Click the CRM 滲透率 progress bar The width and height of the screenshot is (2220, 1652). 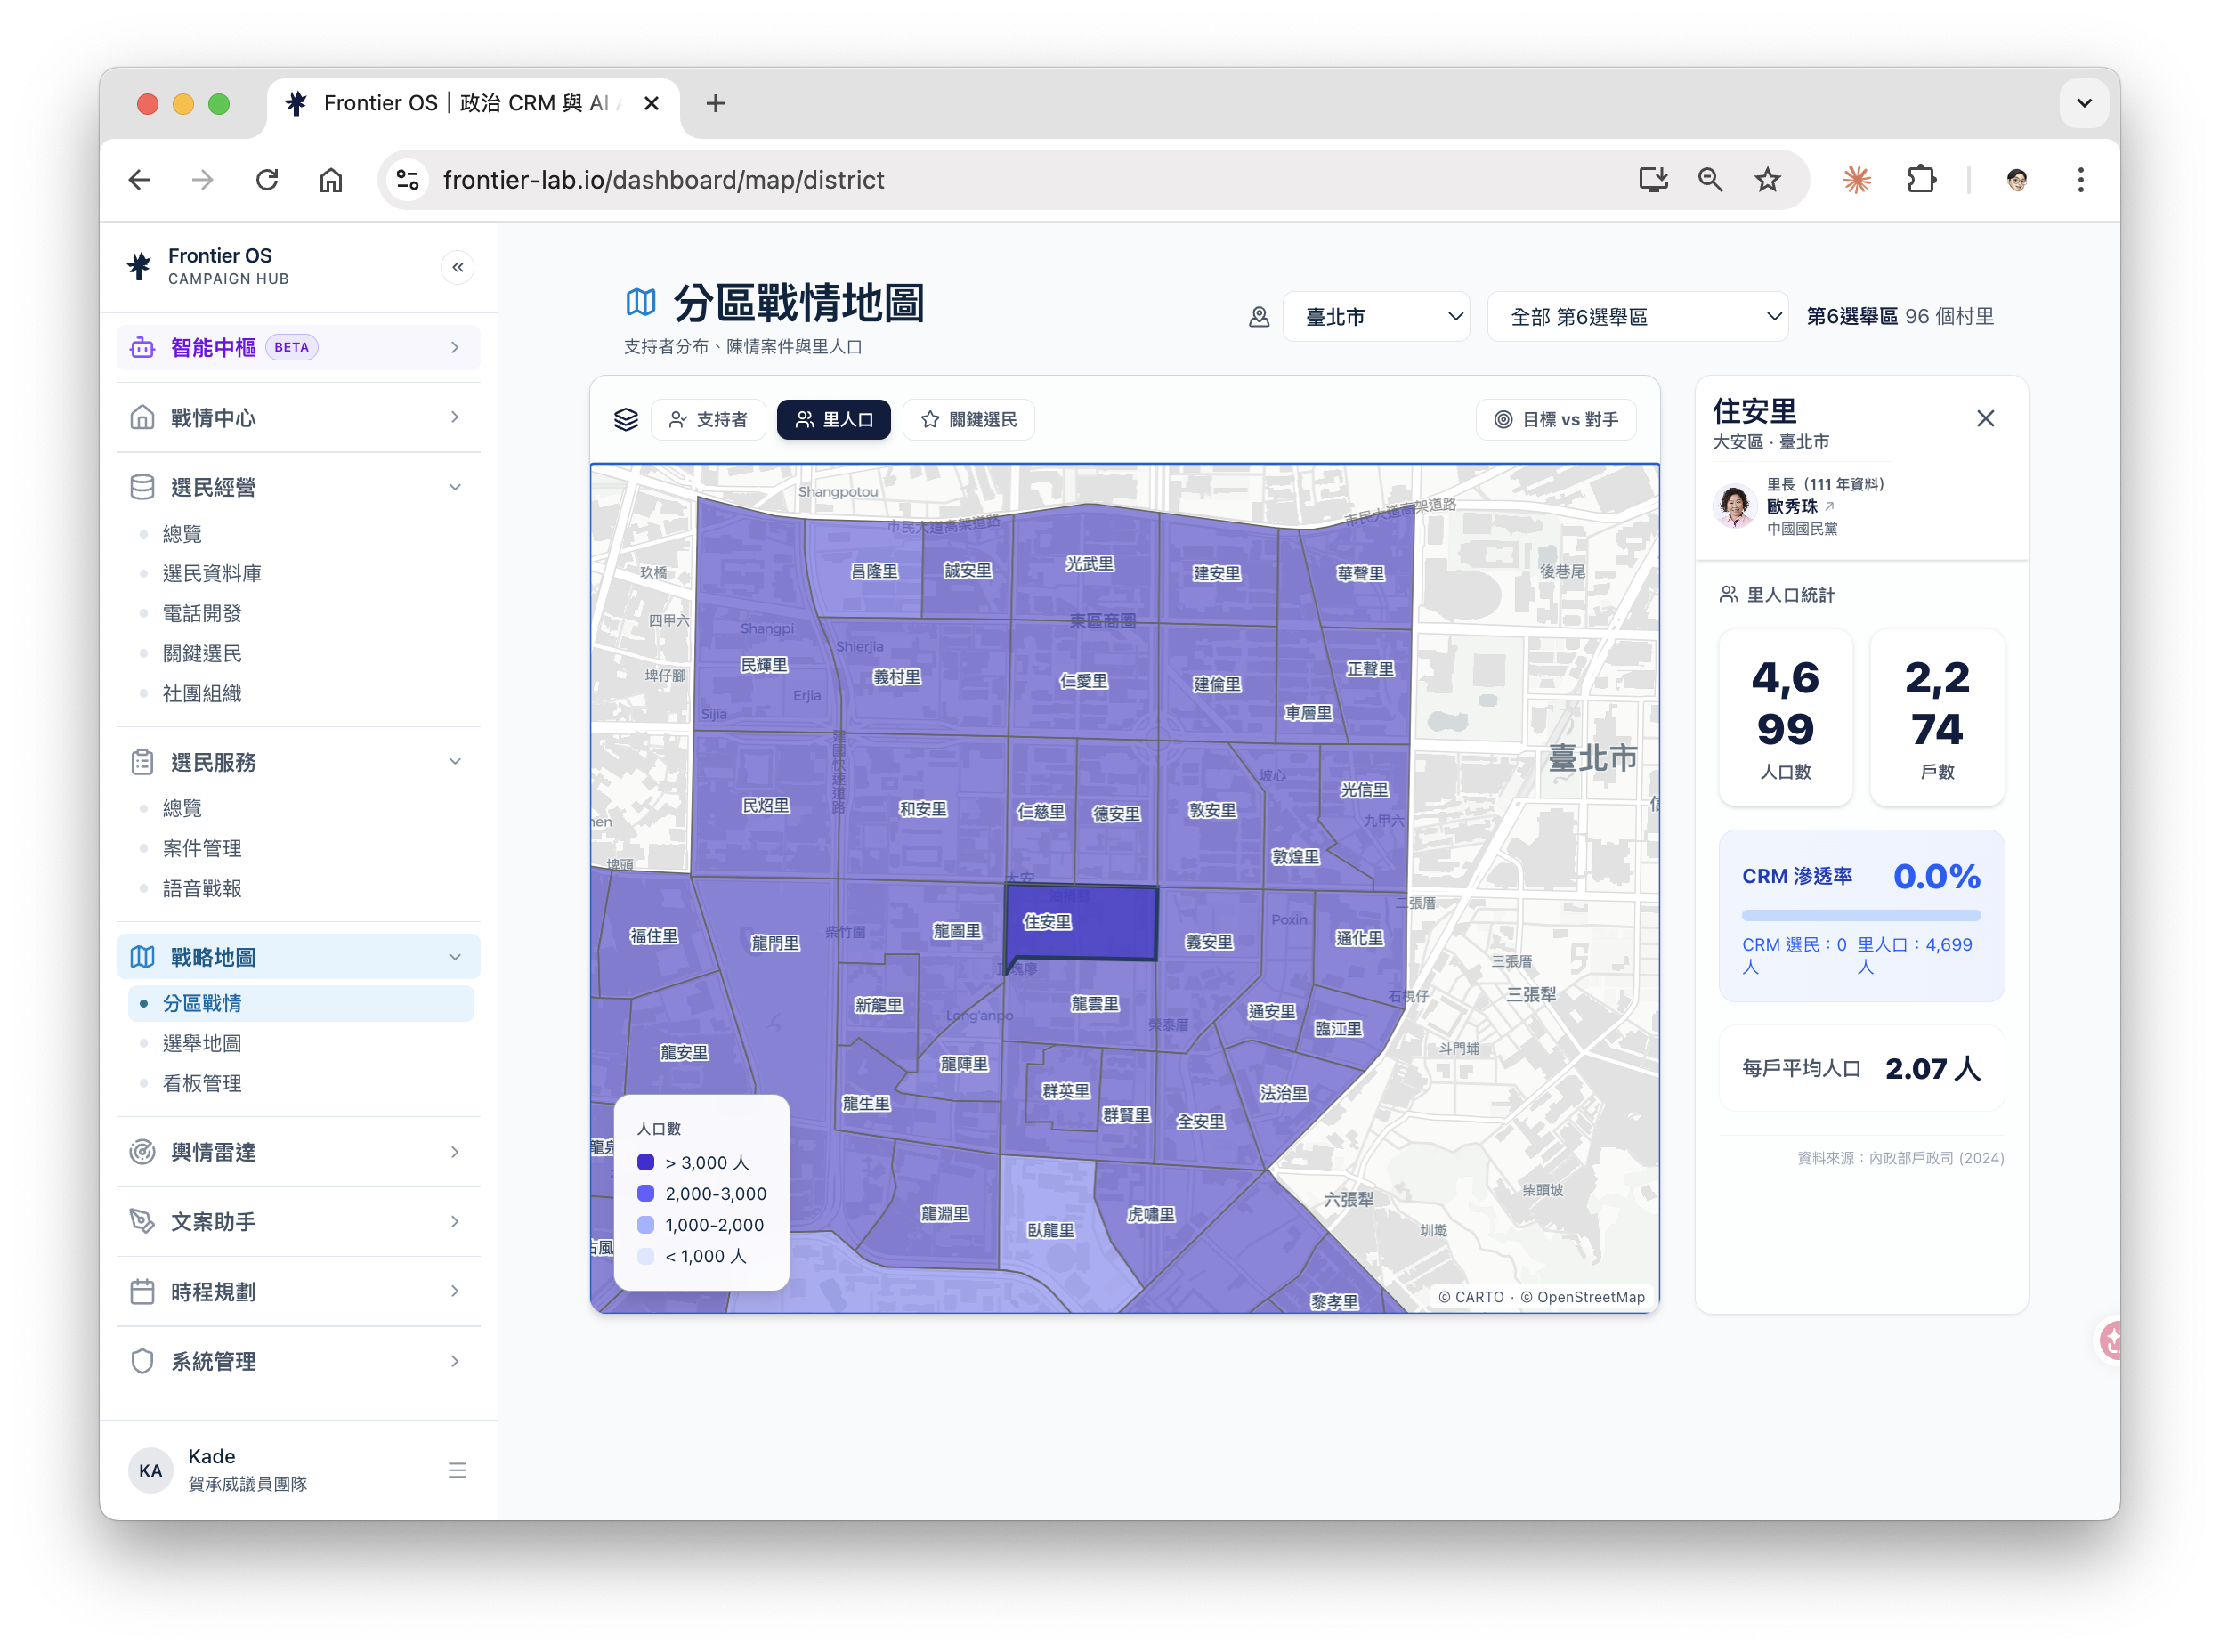[x=1860, y=915]
